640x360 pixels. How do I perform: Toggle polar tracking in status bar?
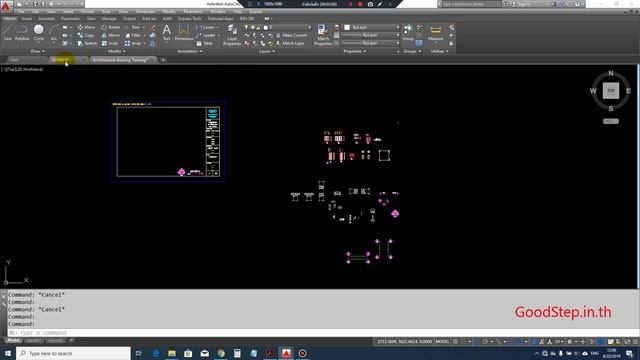pos(485,342)
